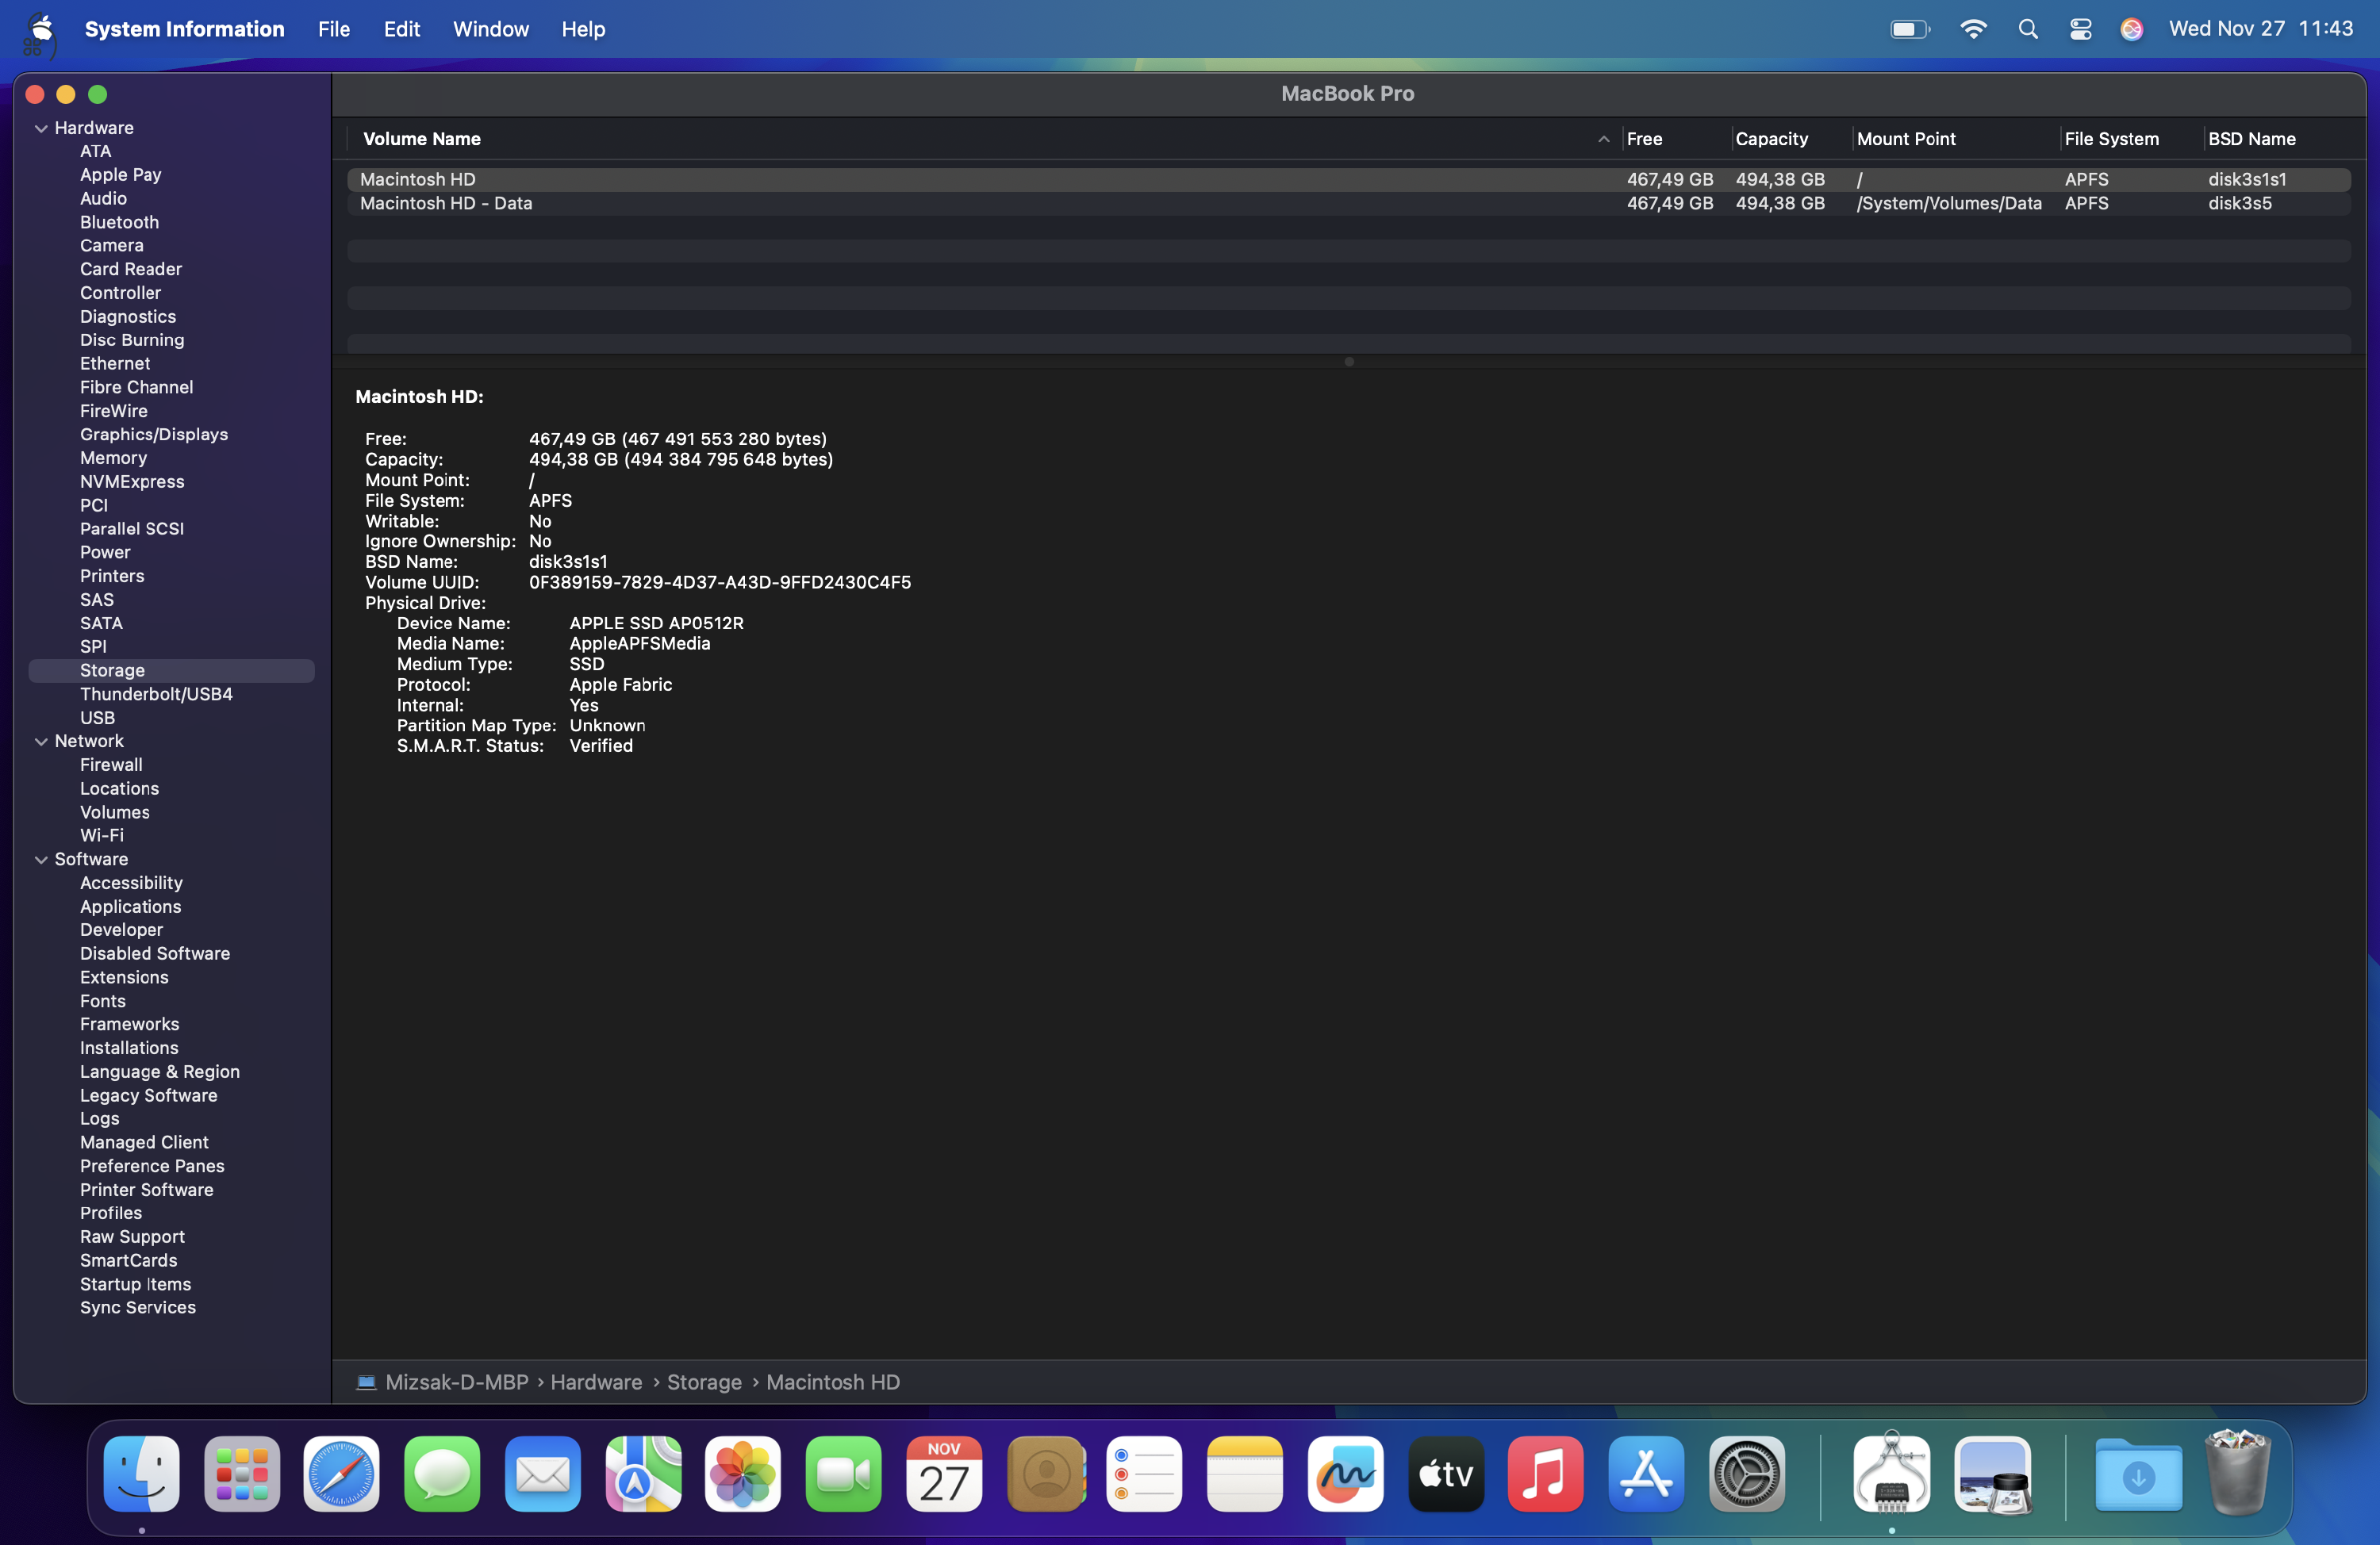Click System Information icon in Dock
The height and width of the screenshot is (1545, 2380).
click(x=1891, y=1473)
